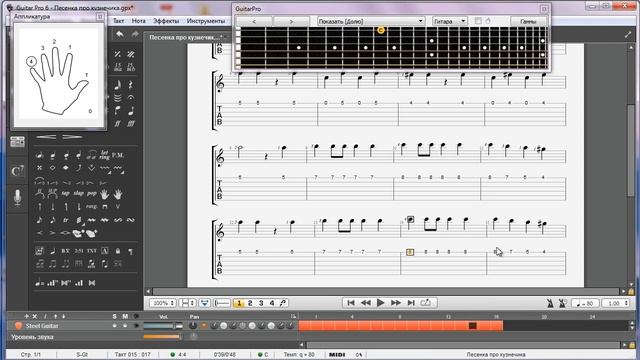
Task: Turn the Steel Guitar pan knob
Action: pyautogui.click(x=193, y=326)
